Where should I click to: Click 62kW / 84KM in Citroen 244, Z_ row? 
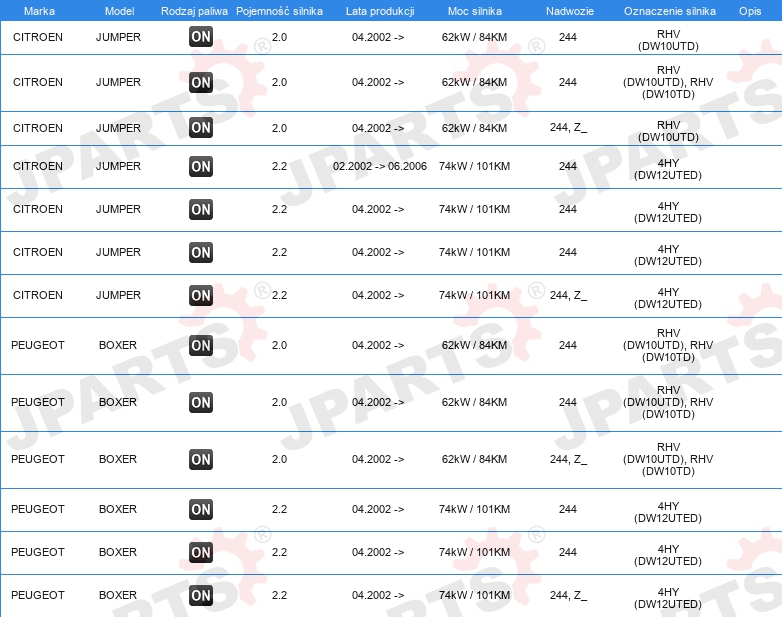pyautogui.click(x=474, y=128)
